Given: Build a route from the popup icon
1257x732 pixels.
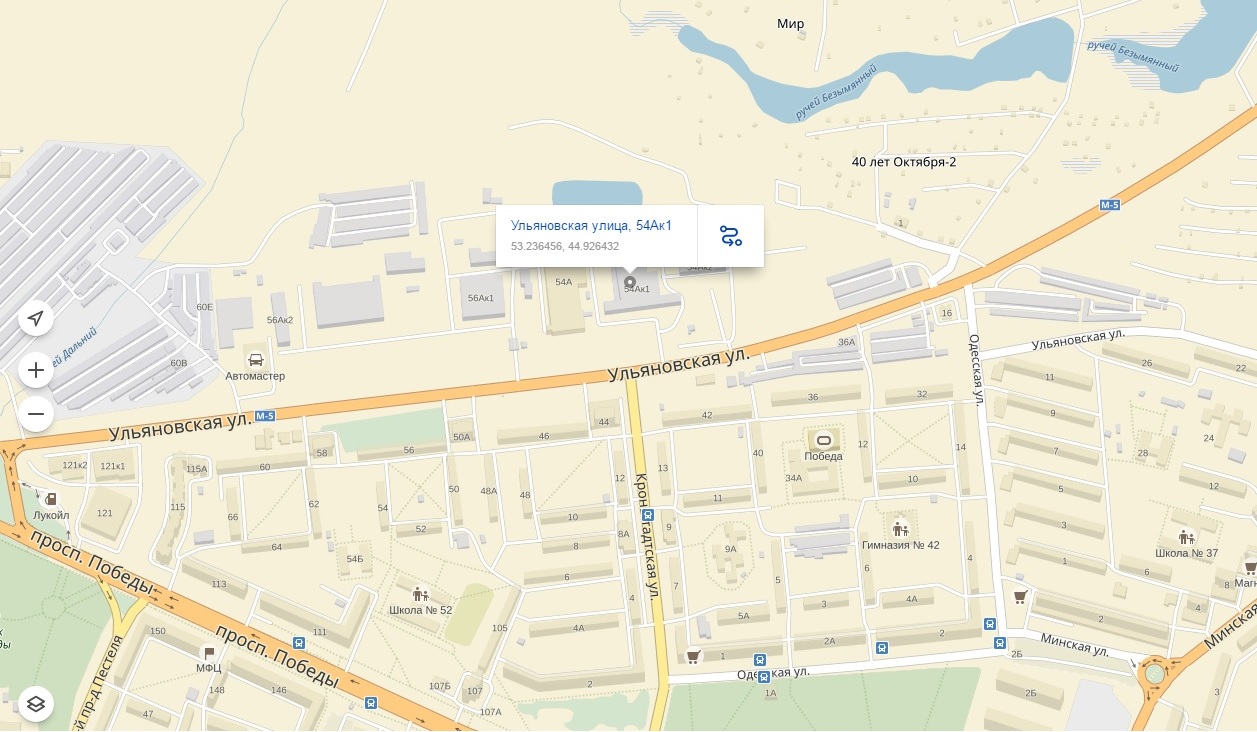Looking at the screenshot, I should pos(731,236).
